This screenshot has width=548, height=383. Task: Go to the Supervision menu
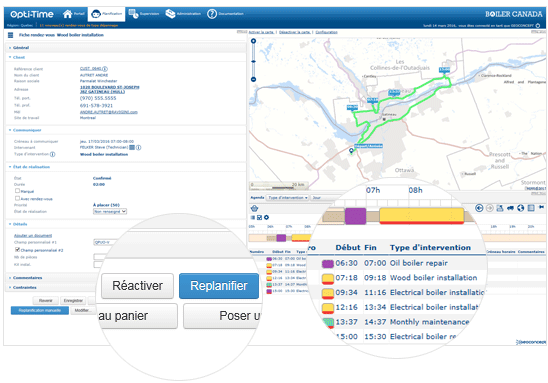(143, 14)
